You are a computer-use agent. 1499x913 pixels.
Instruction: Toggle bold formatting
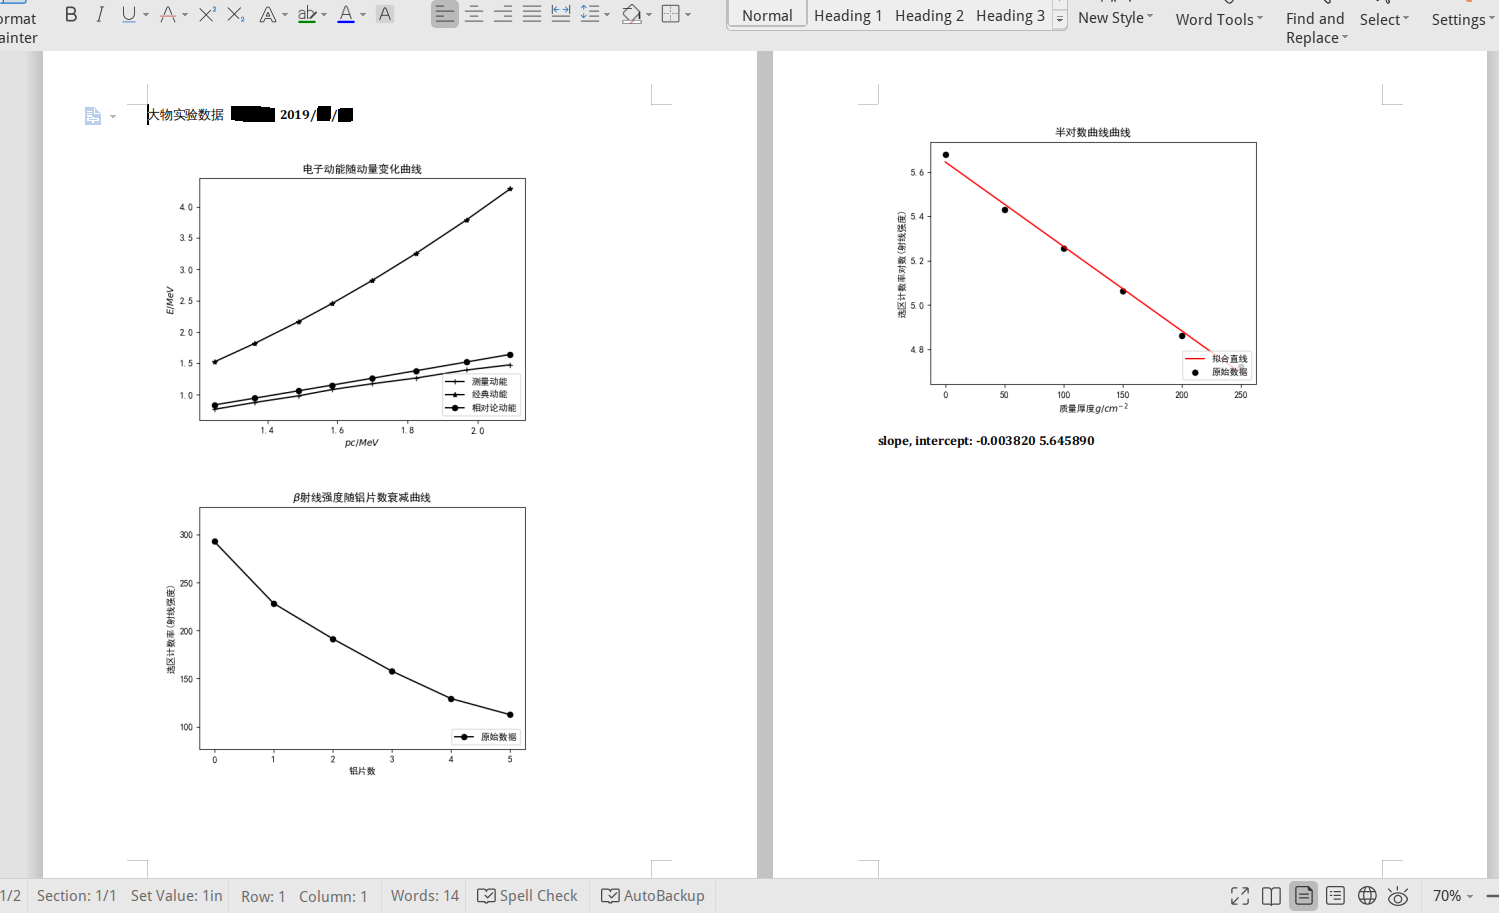(71, 14)
